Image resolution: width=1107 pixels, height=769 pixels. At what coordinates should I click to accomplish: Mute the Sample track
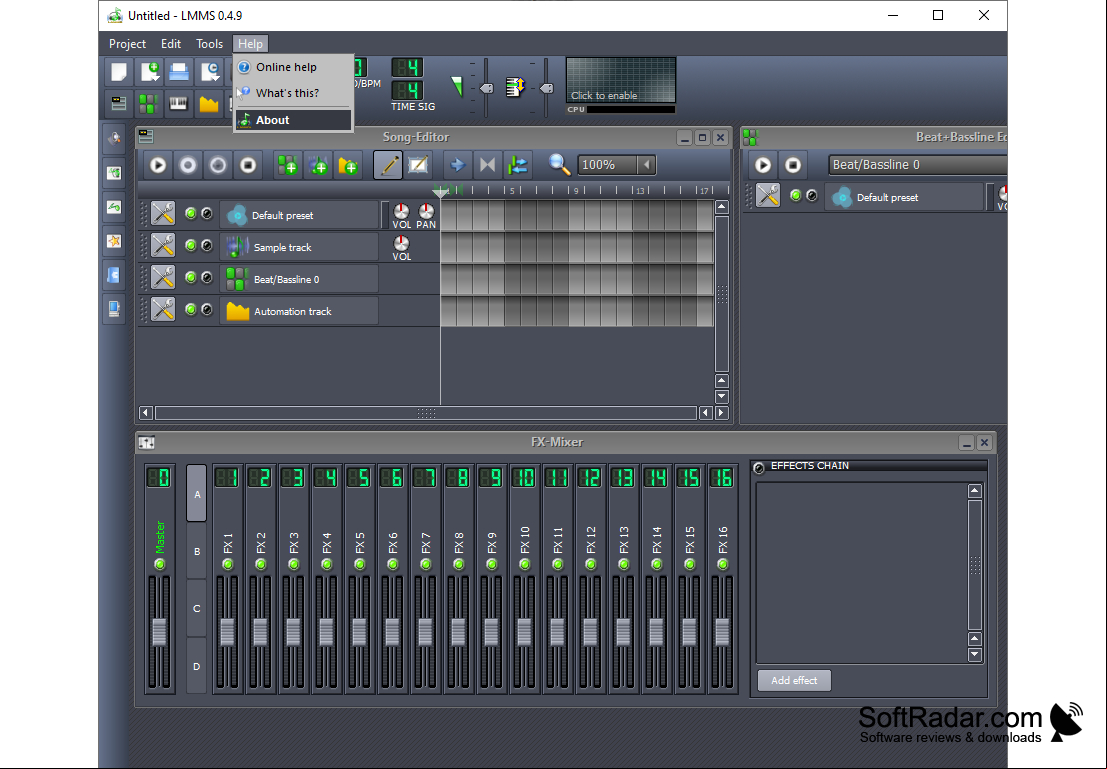(191, 245)
